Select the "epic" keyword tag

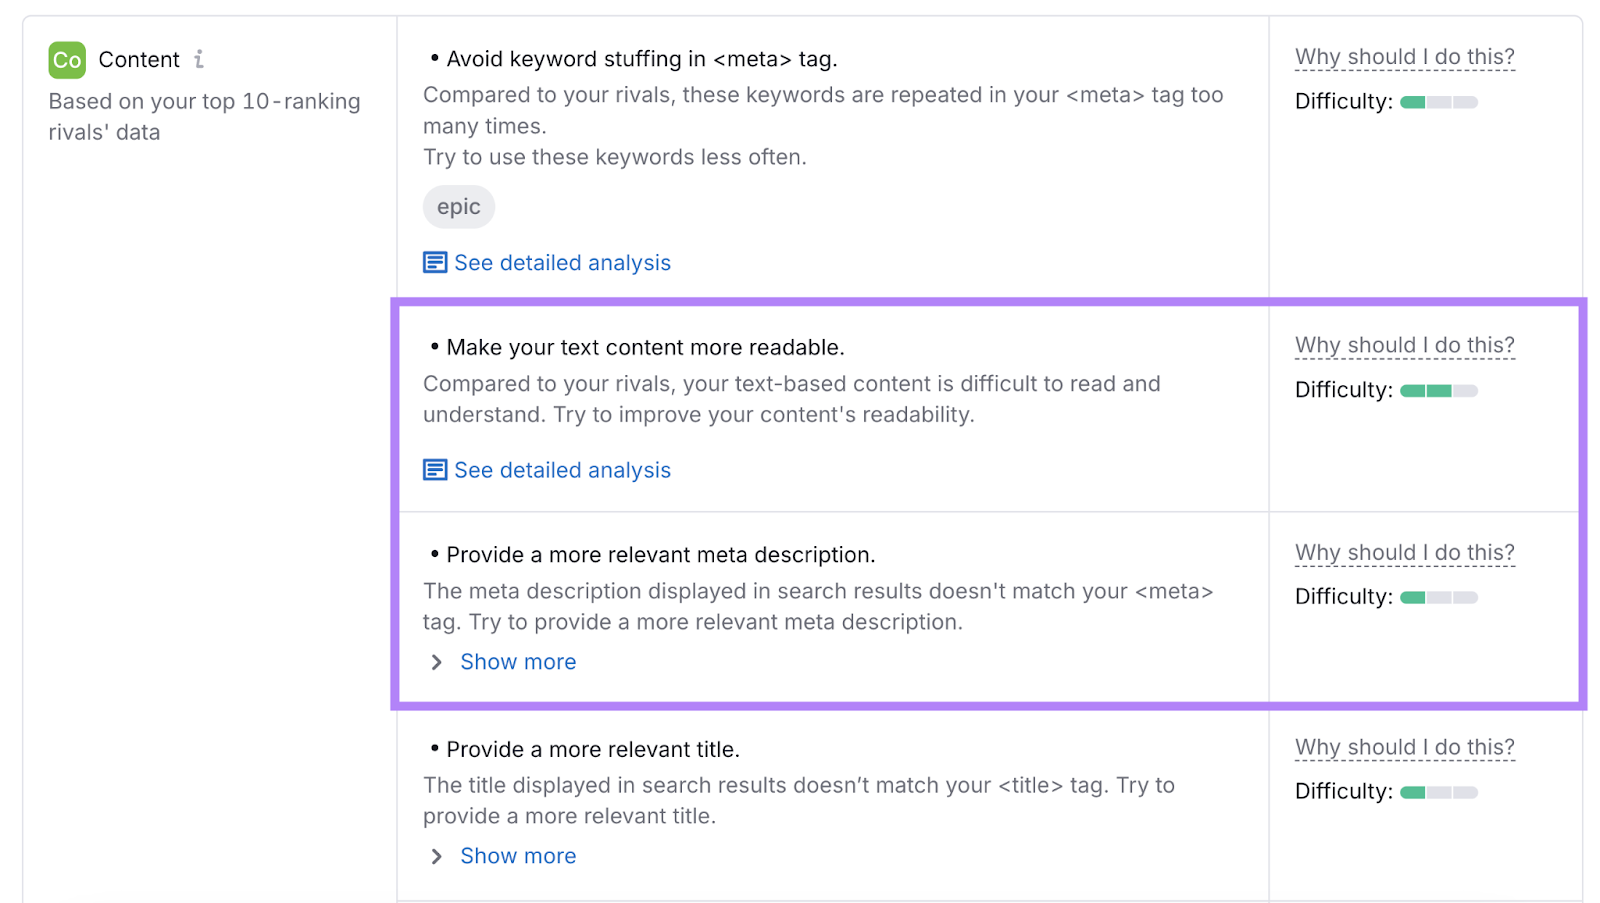coord(458,207)
